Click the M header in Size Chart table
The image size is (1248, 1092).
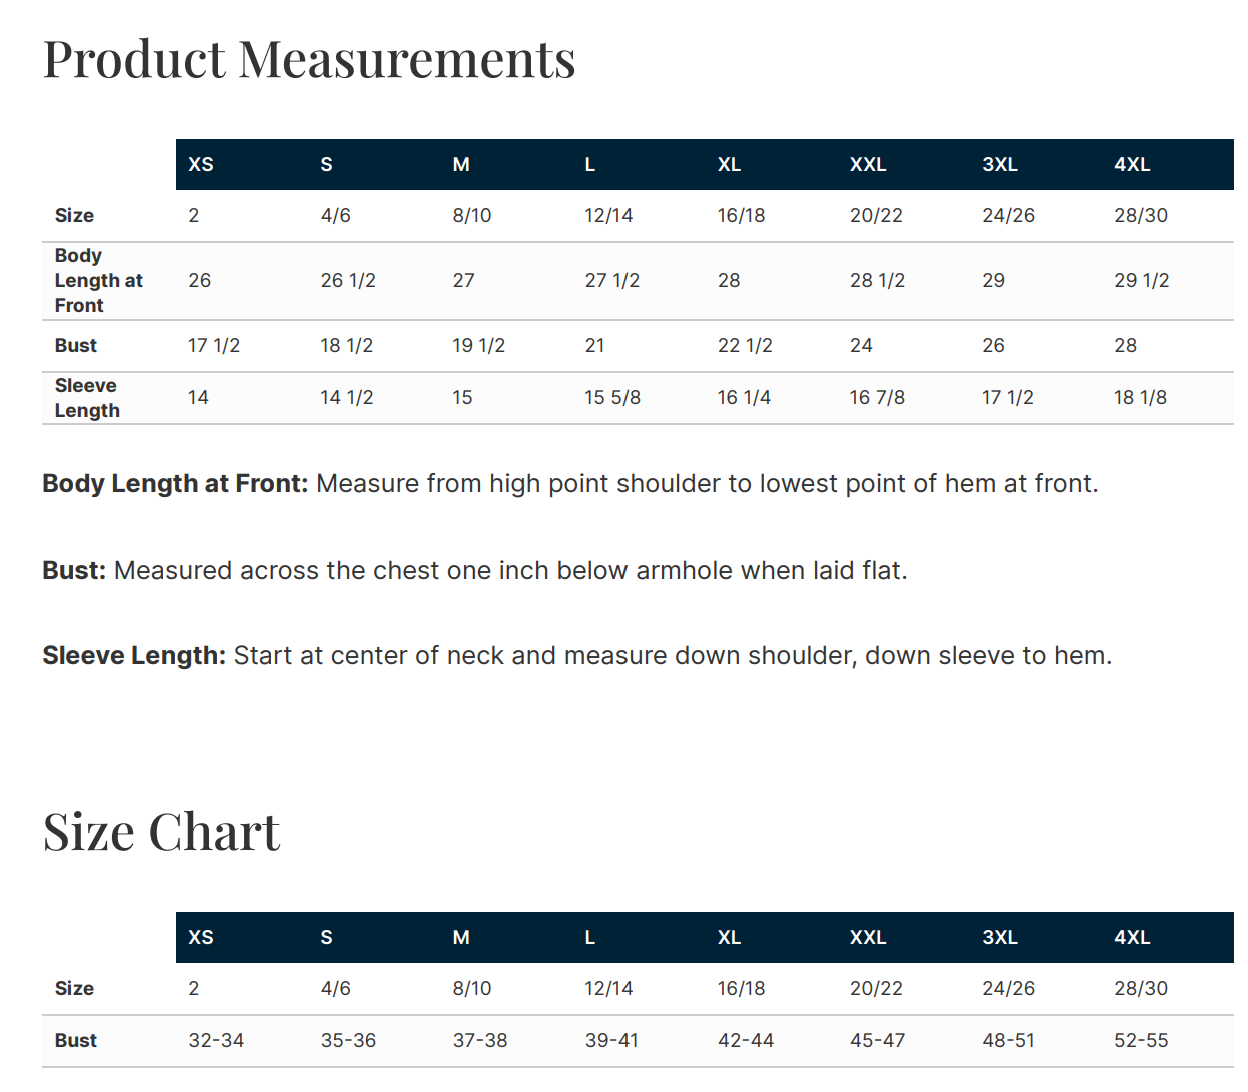pos(461,938)
